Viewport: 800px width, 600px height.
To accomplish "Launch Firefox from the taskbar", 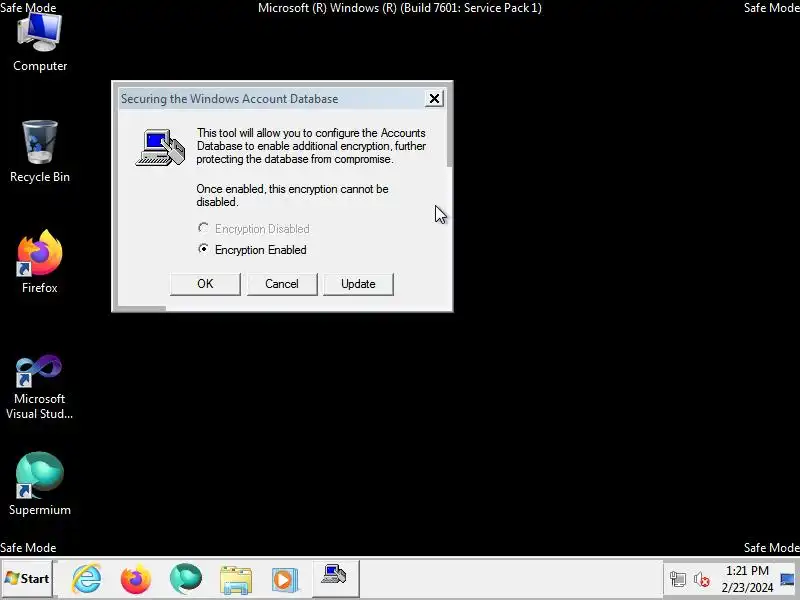I will tap(136, 579).
